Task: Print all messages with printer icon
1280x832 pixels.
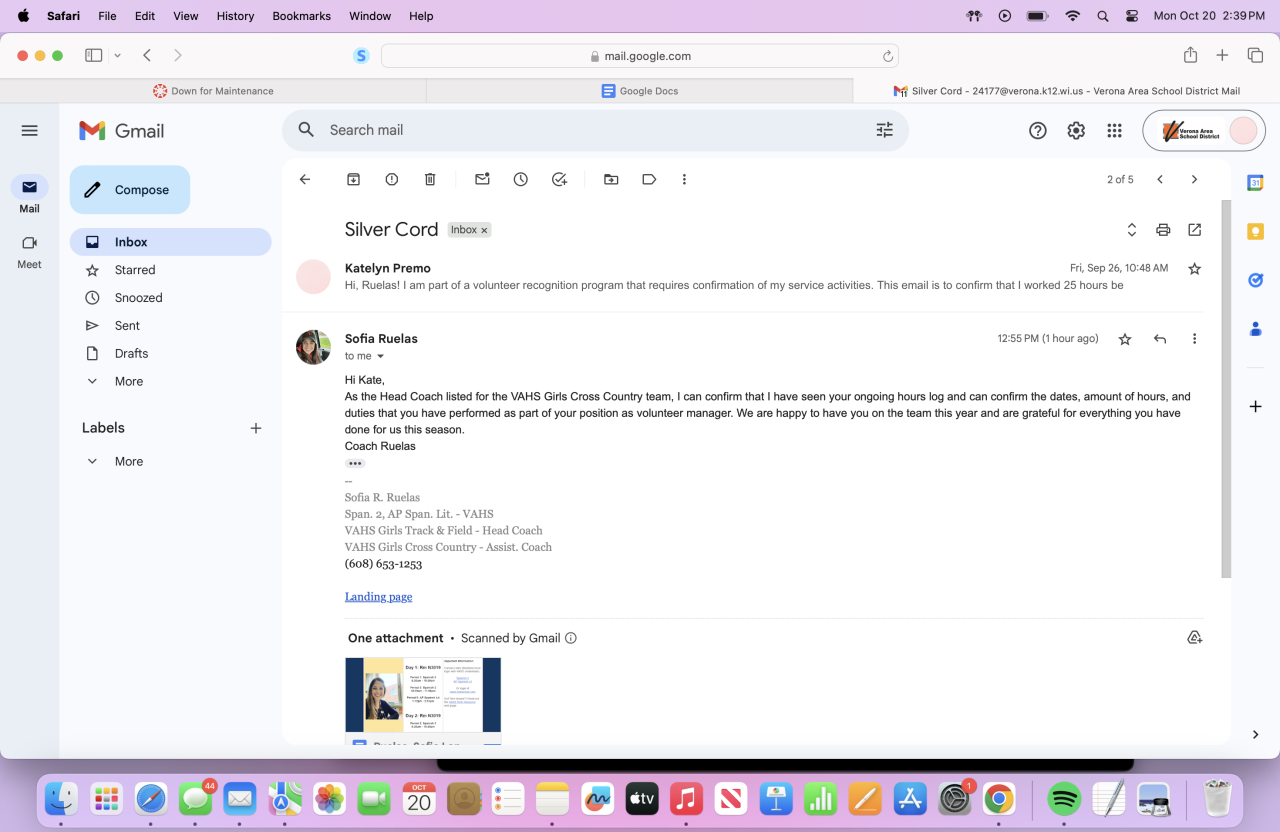Action: (1163, 229)
